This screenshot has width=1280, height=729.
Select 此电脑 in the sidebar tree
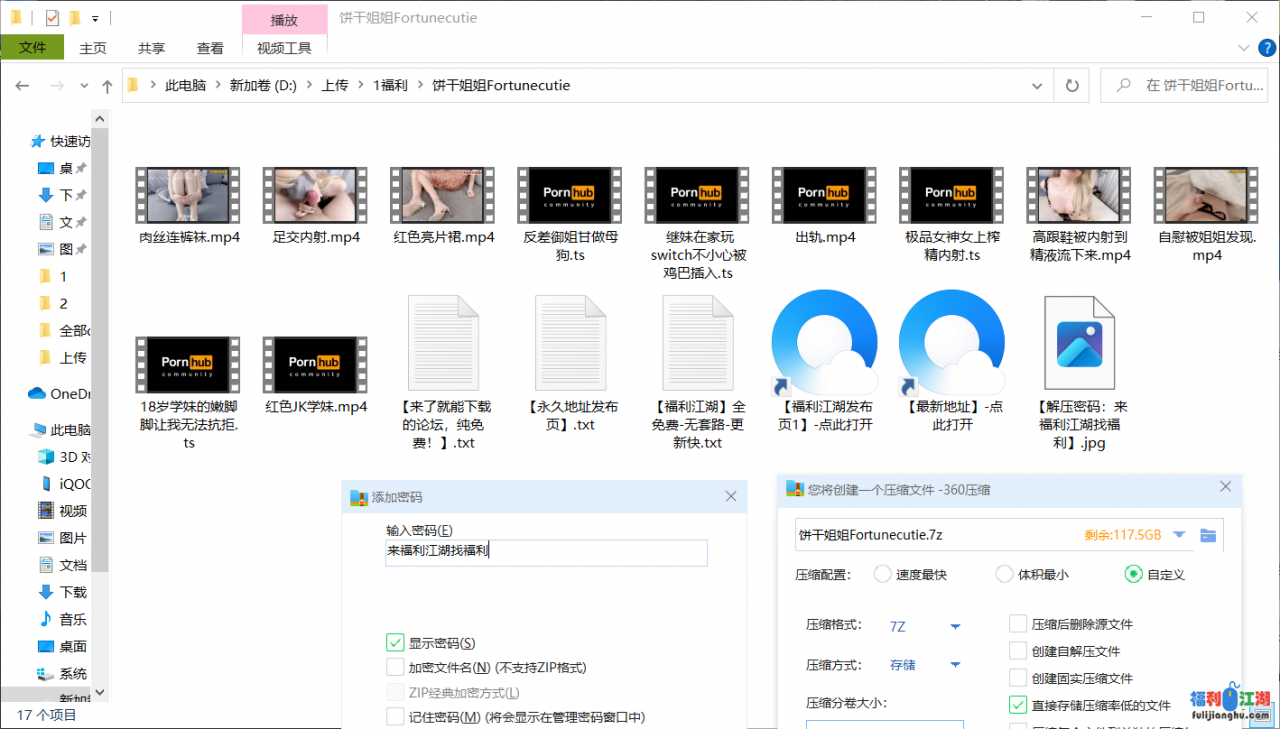click(x=70, y=430)
